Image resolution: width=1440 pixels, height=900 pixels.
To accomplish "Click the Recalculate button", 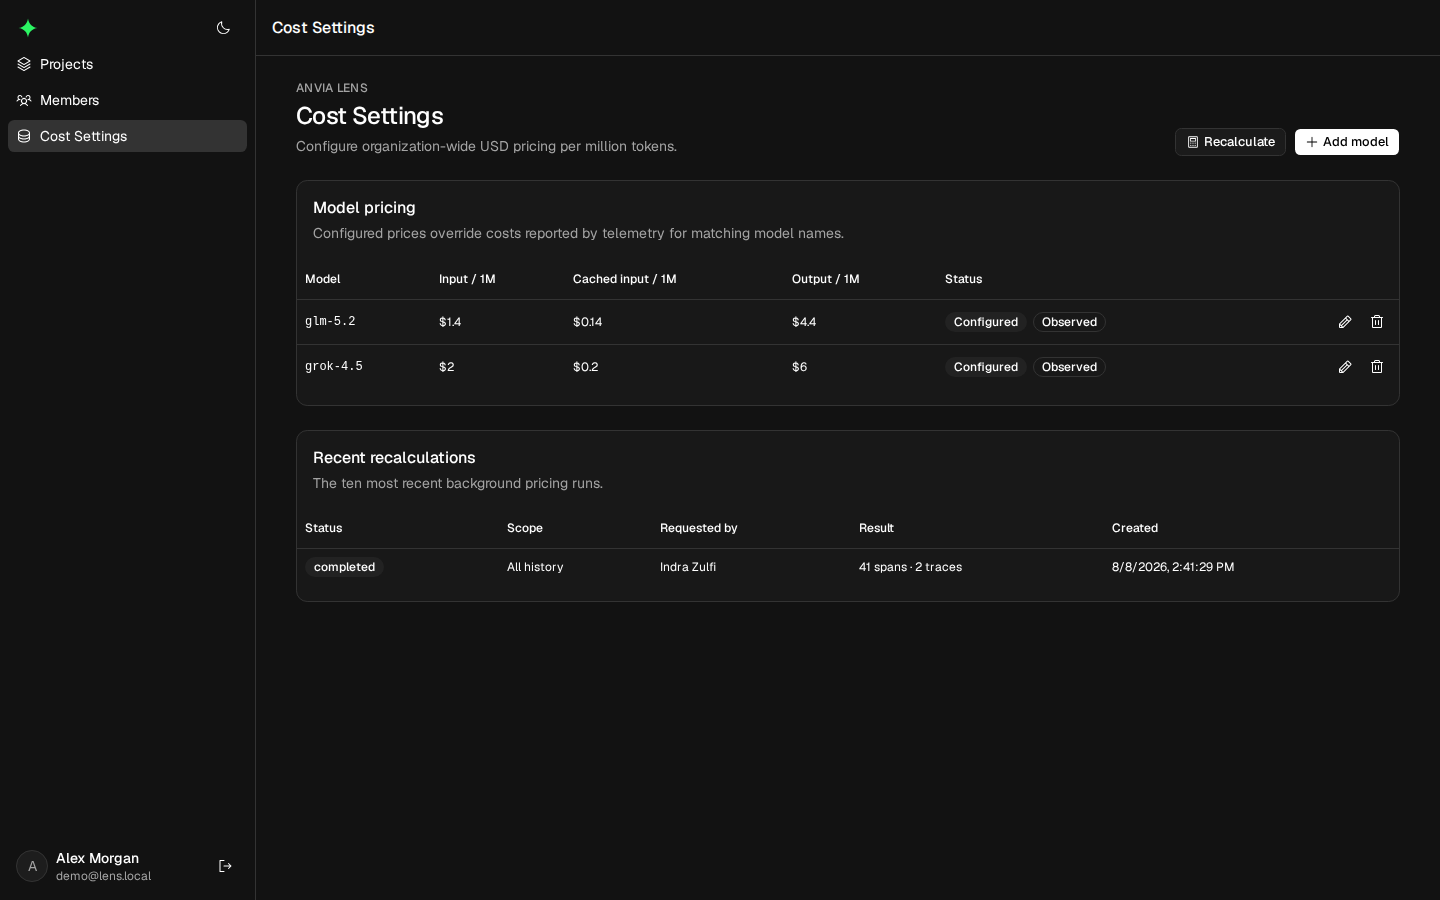I will tap(1230, 142).
